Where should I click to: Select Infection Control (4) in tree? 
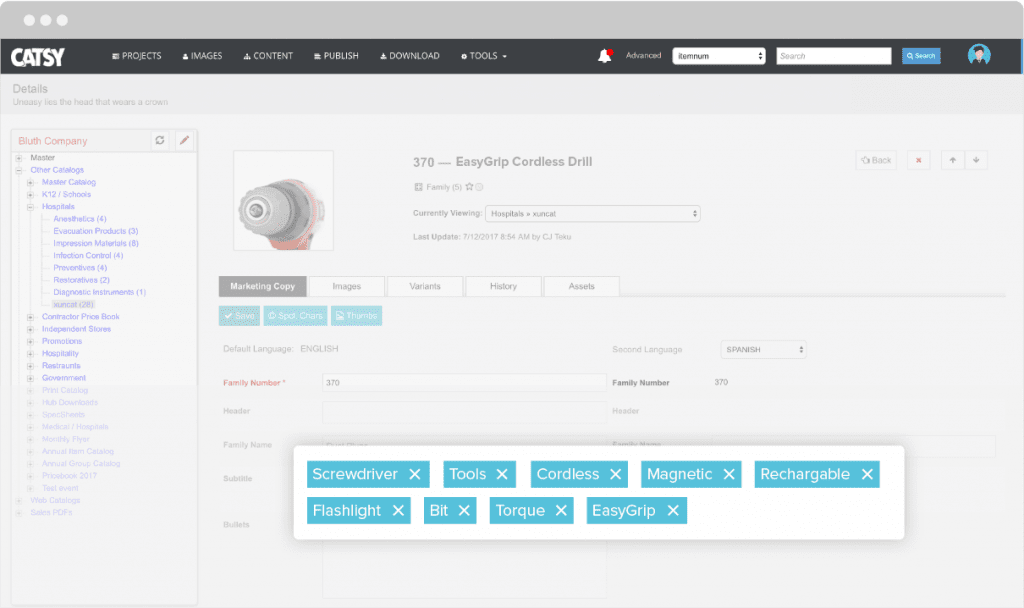pos(88,256)
